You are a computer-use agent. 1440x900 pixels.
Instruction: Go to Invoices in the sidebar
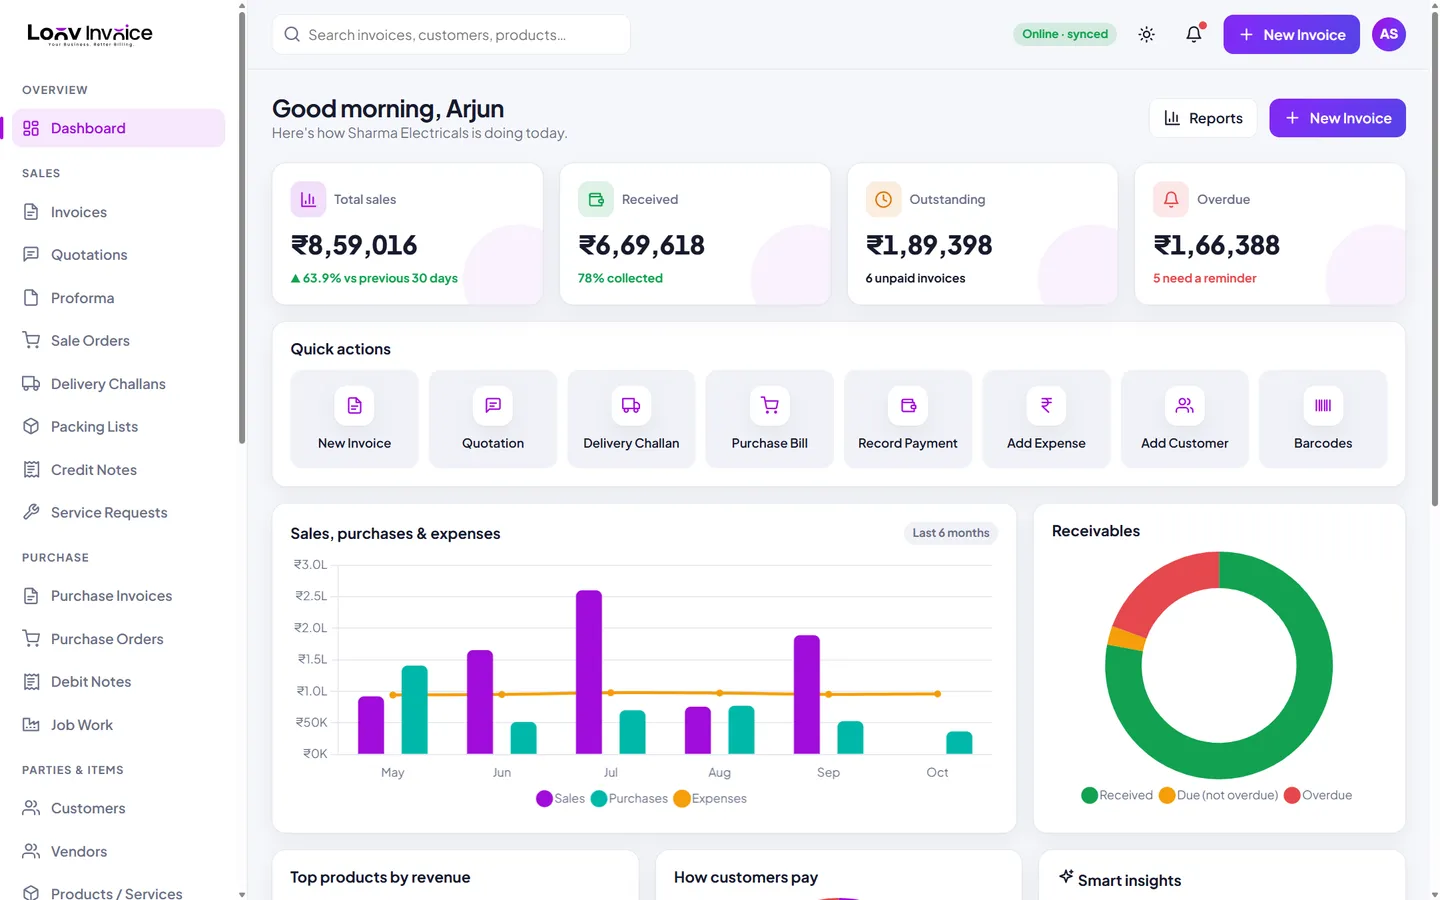118,212
